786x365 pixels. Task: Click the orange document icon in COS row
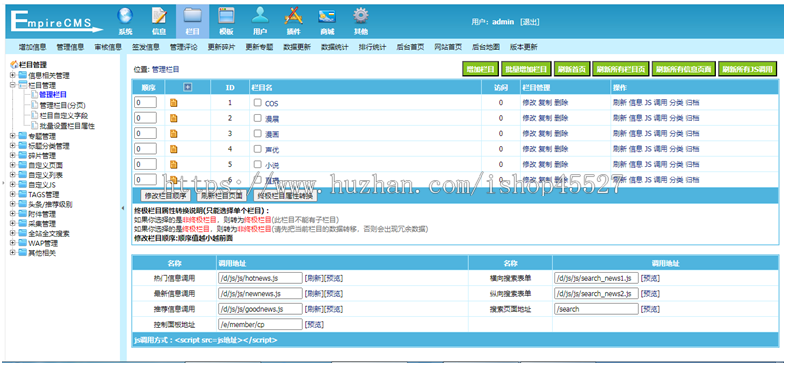click(x=174, y=103)
